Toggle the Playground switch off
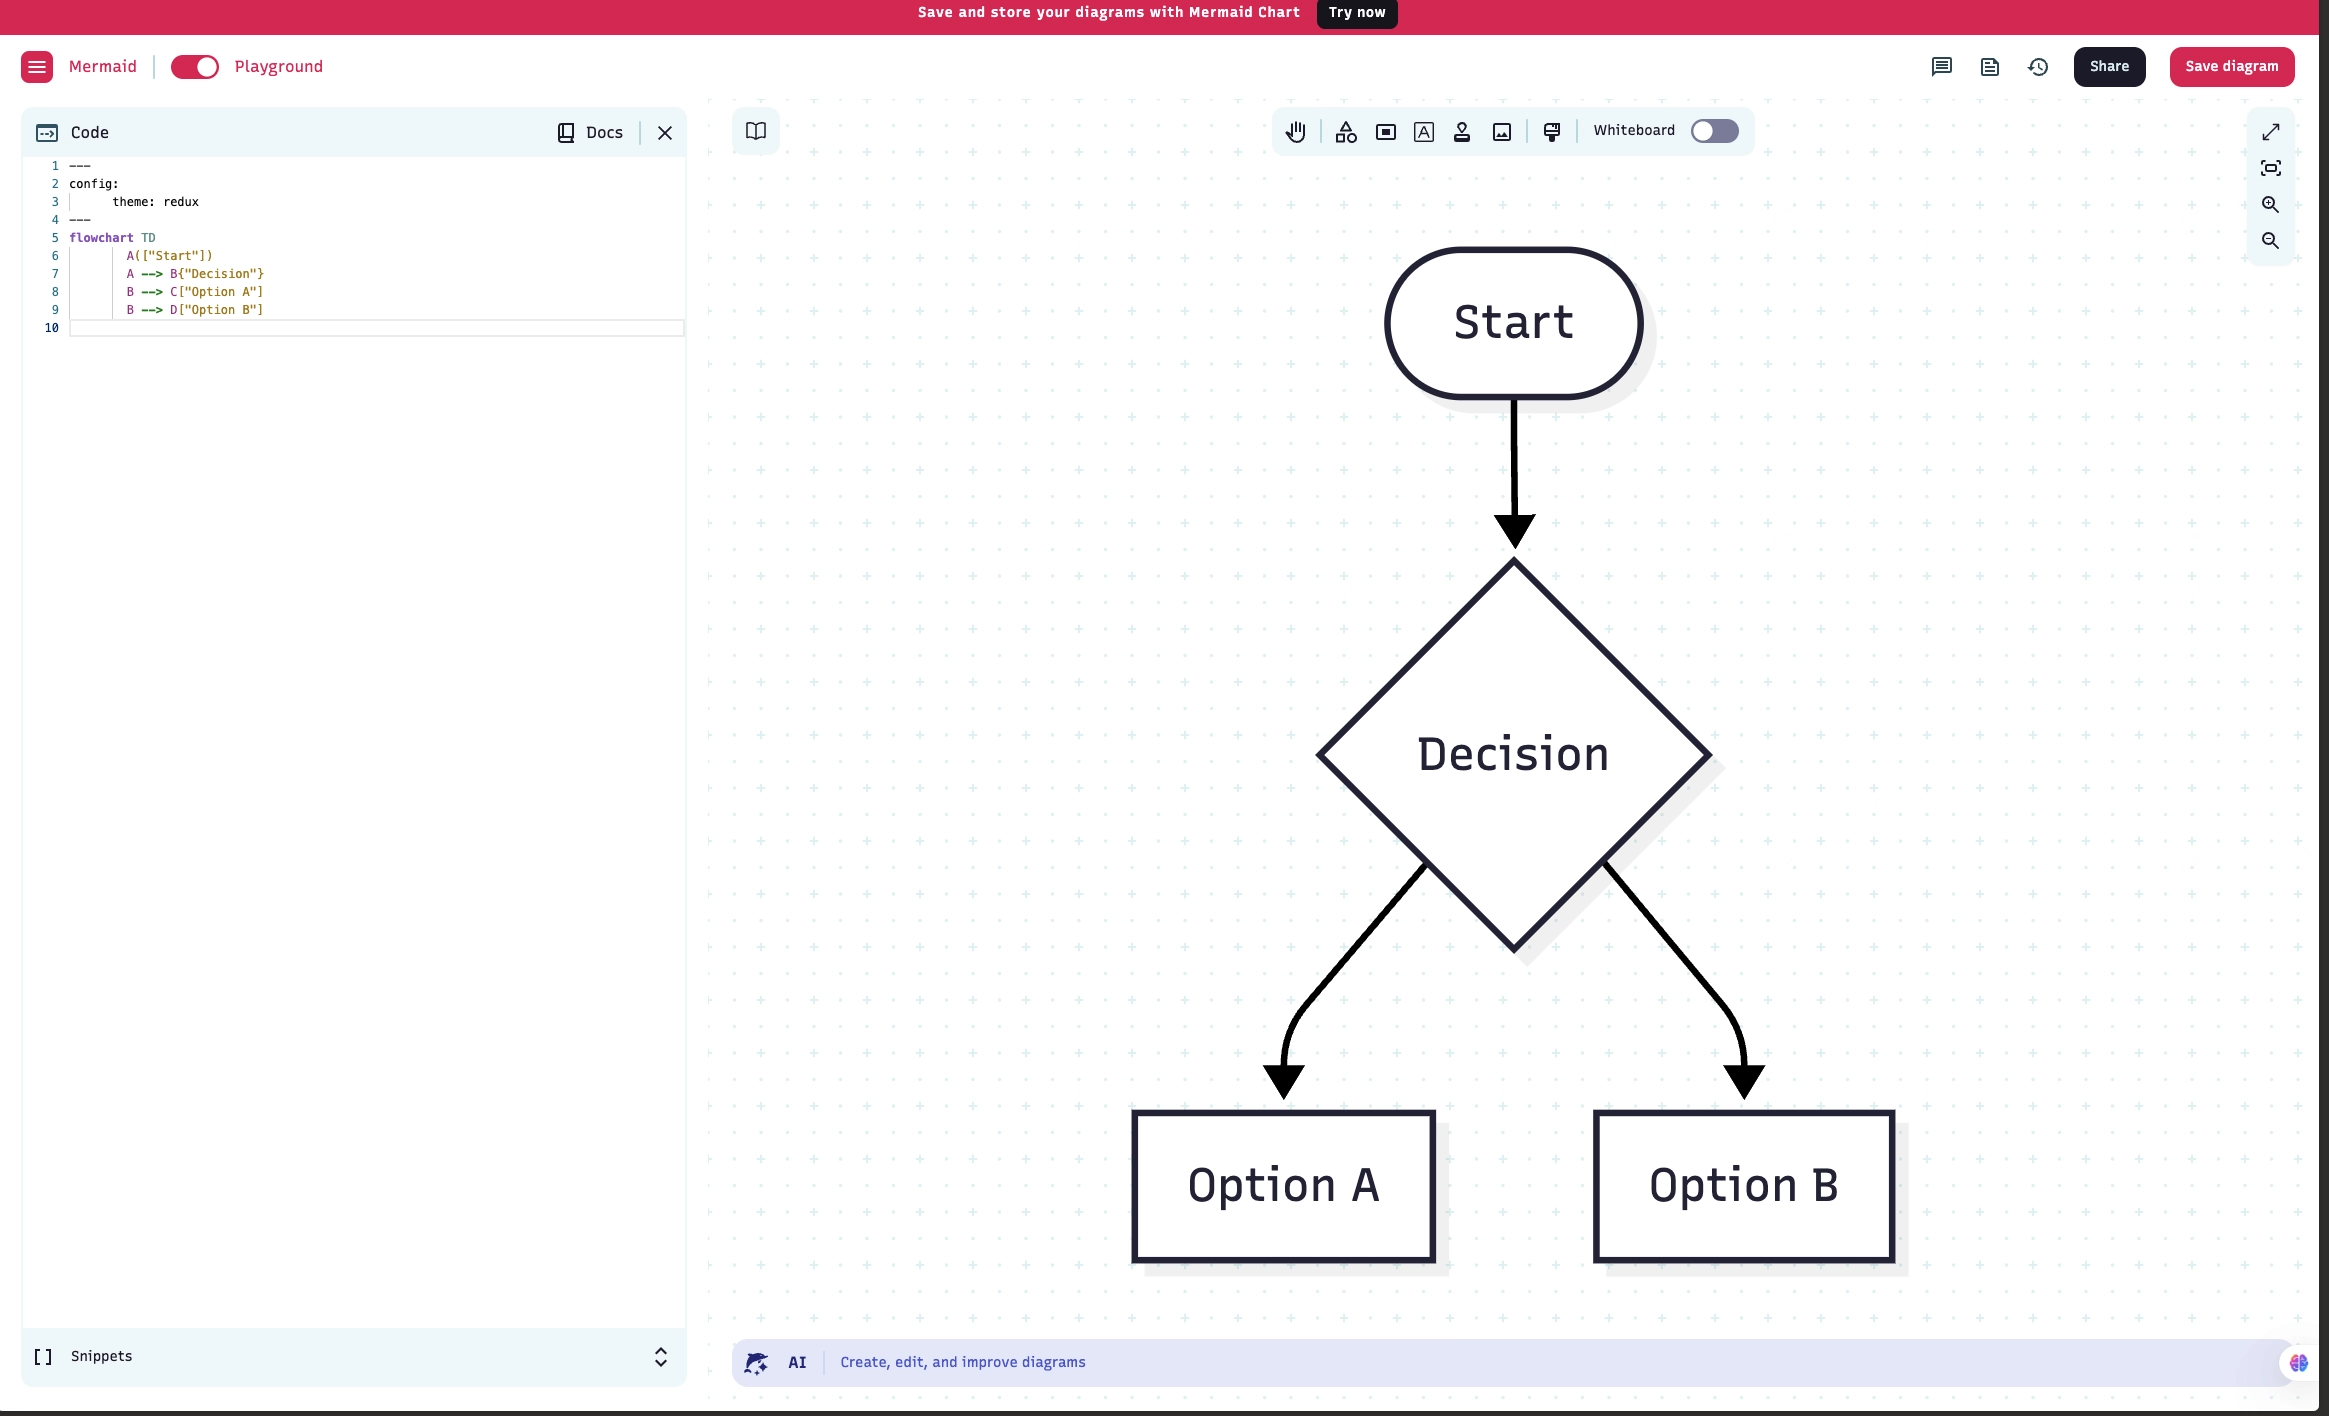Viewport: 2329px width, 1416px height. tap(195, 67)
